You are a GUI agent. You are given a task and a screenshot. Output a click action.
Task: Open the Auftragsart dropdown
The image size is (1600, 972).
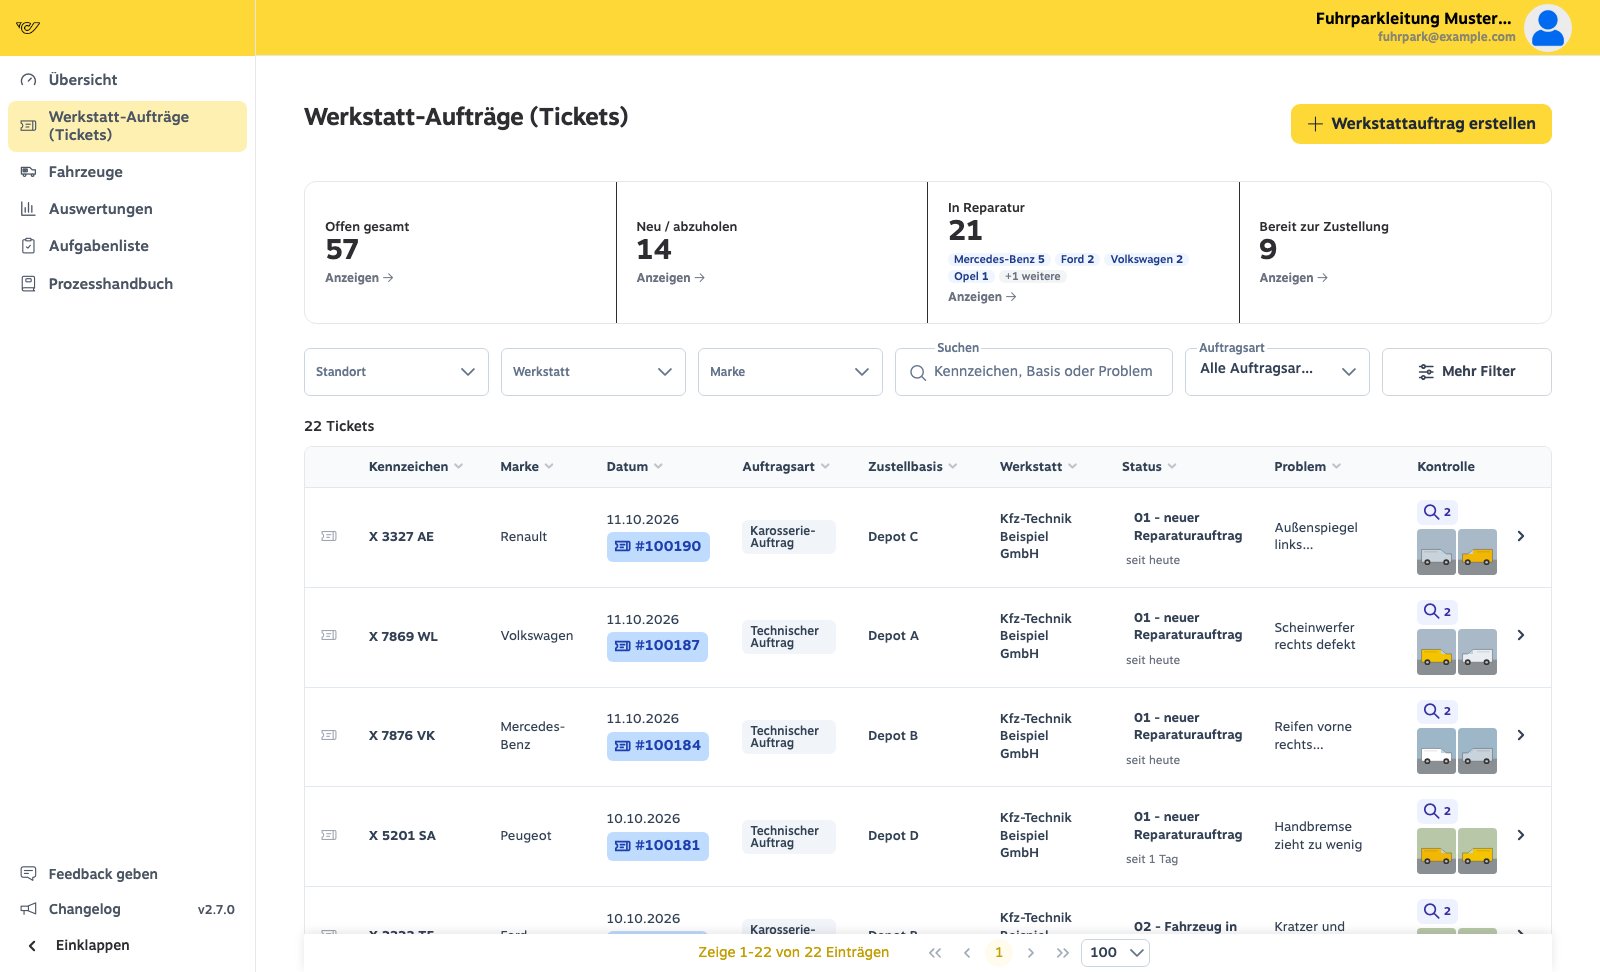[x=1277, y=372]
